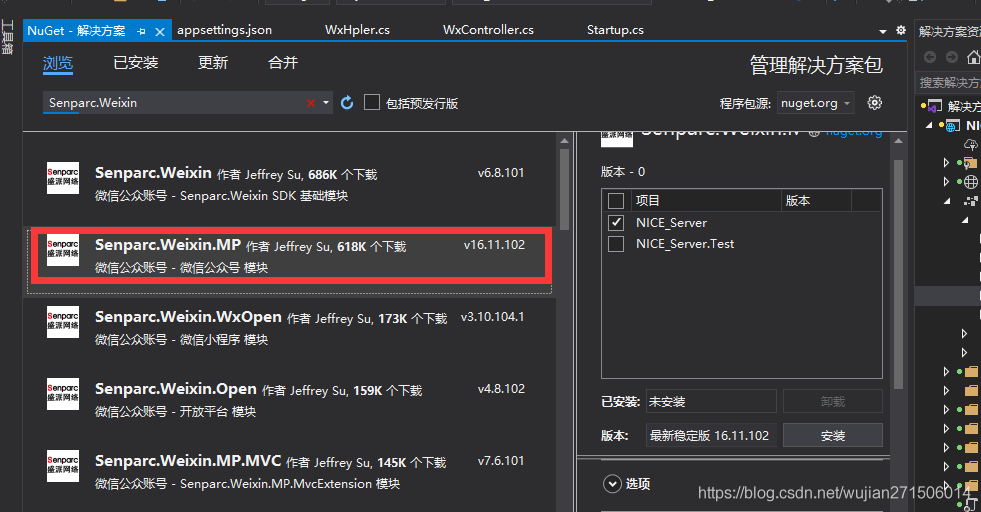
Task: Toggle the select-all projects checkbox
Action: (616, 201)
